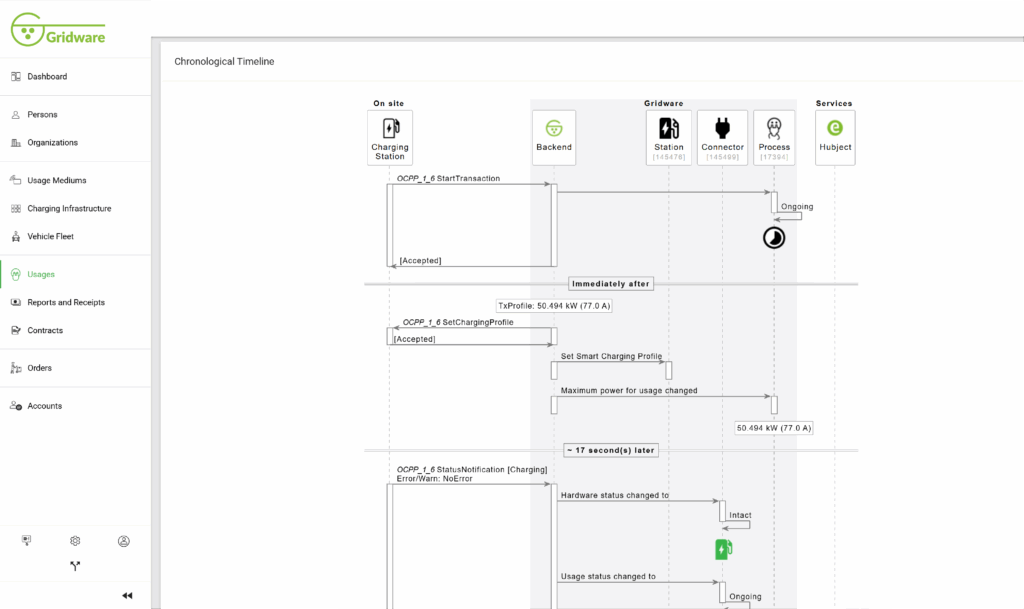1024x609 pixels.
Task: Click the Vehicle Fleet icon
Action: click(x=16, y=236)
